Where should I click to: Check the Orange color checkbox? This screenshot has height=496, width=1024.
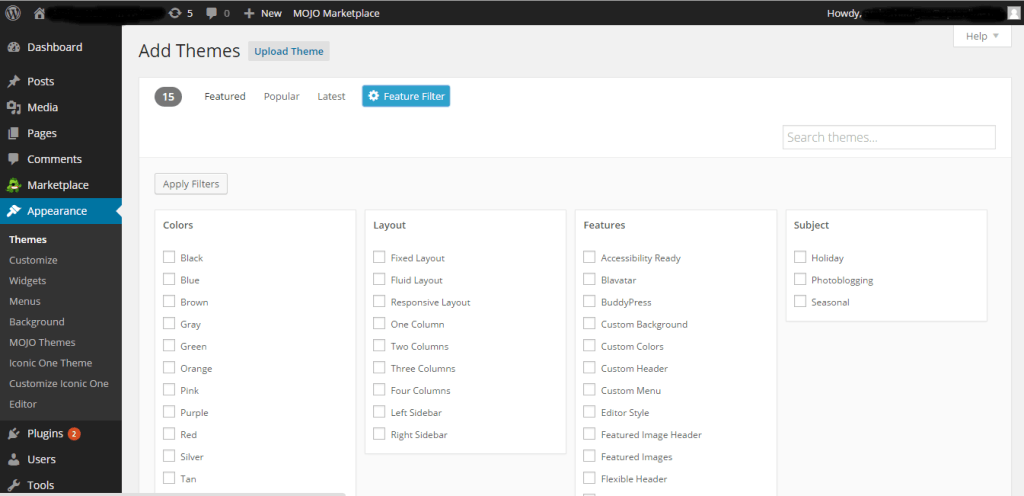click(169, 367)
